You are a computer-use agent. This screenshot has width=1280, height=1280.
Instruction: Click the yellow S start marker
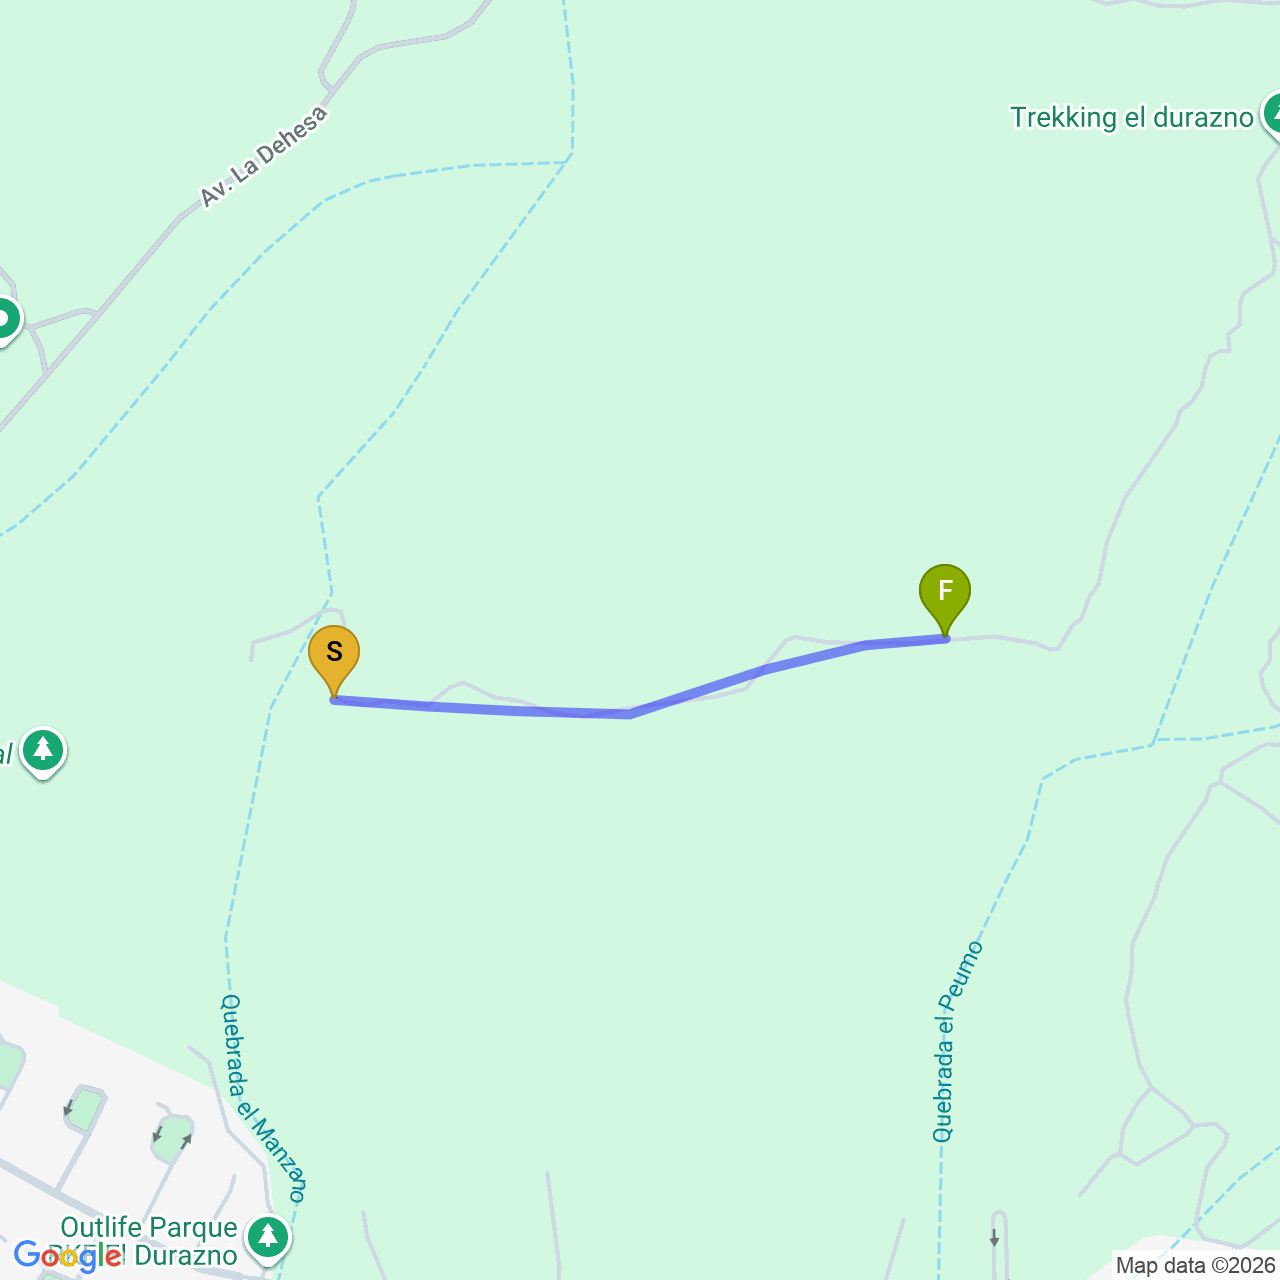point(334,661)
